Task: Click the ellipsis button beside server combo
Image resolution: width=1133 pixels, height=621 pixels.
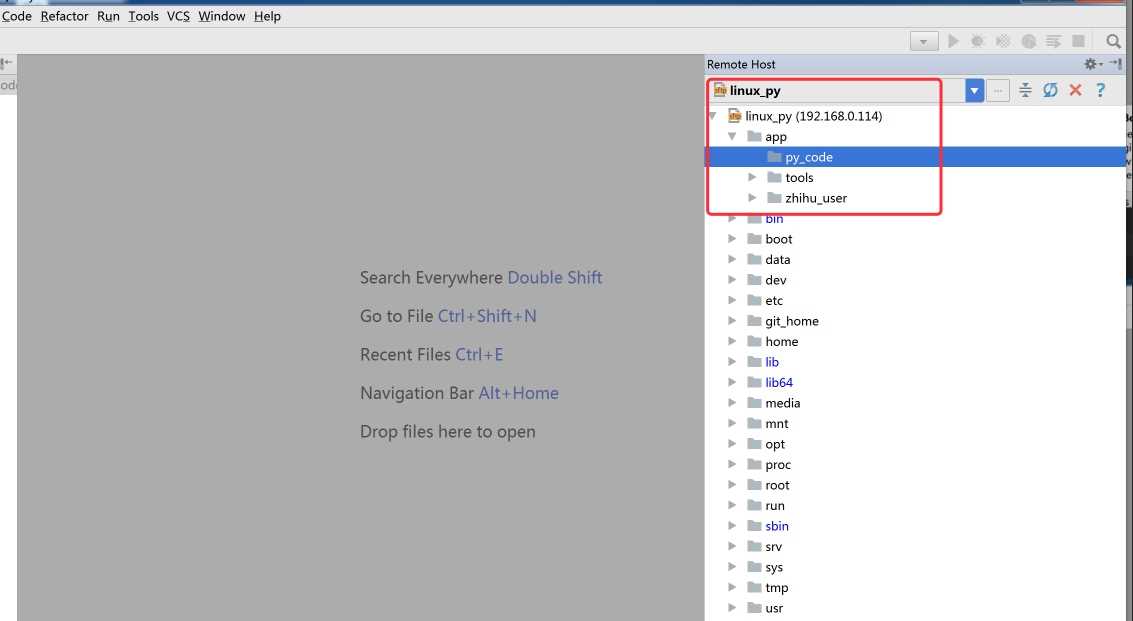Action: tap(998, 90)
